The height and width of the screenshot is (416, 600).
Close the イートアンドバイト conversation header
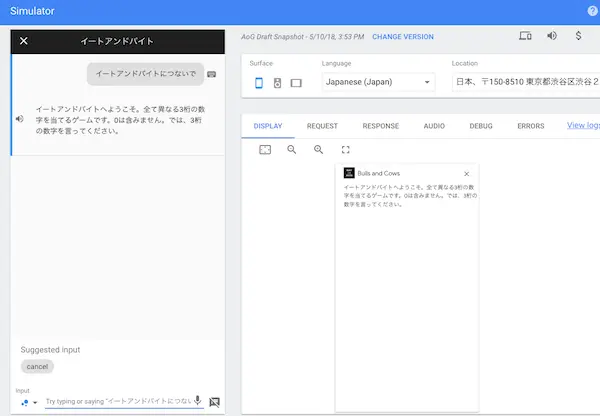click(x=24, y=41)
